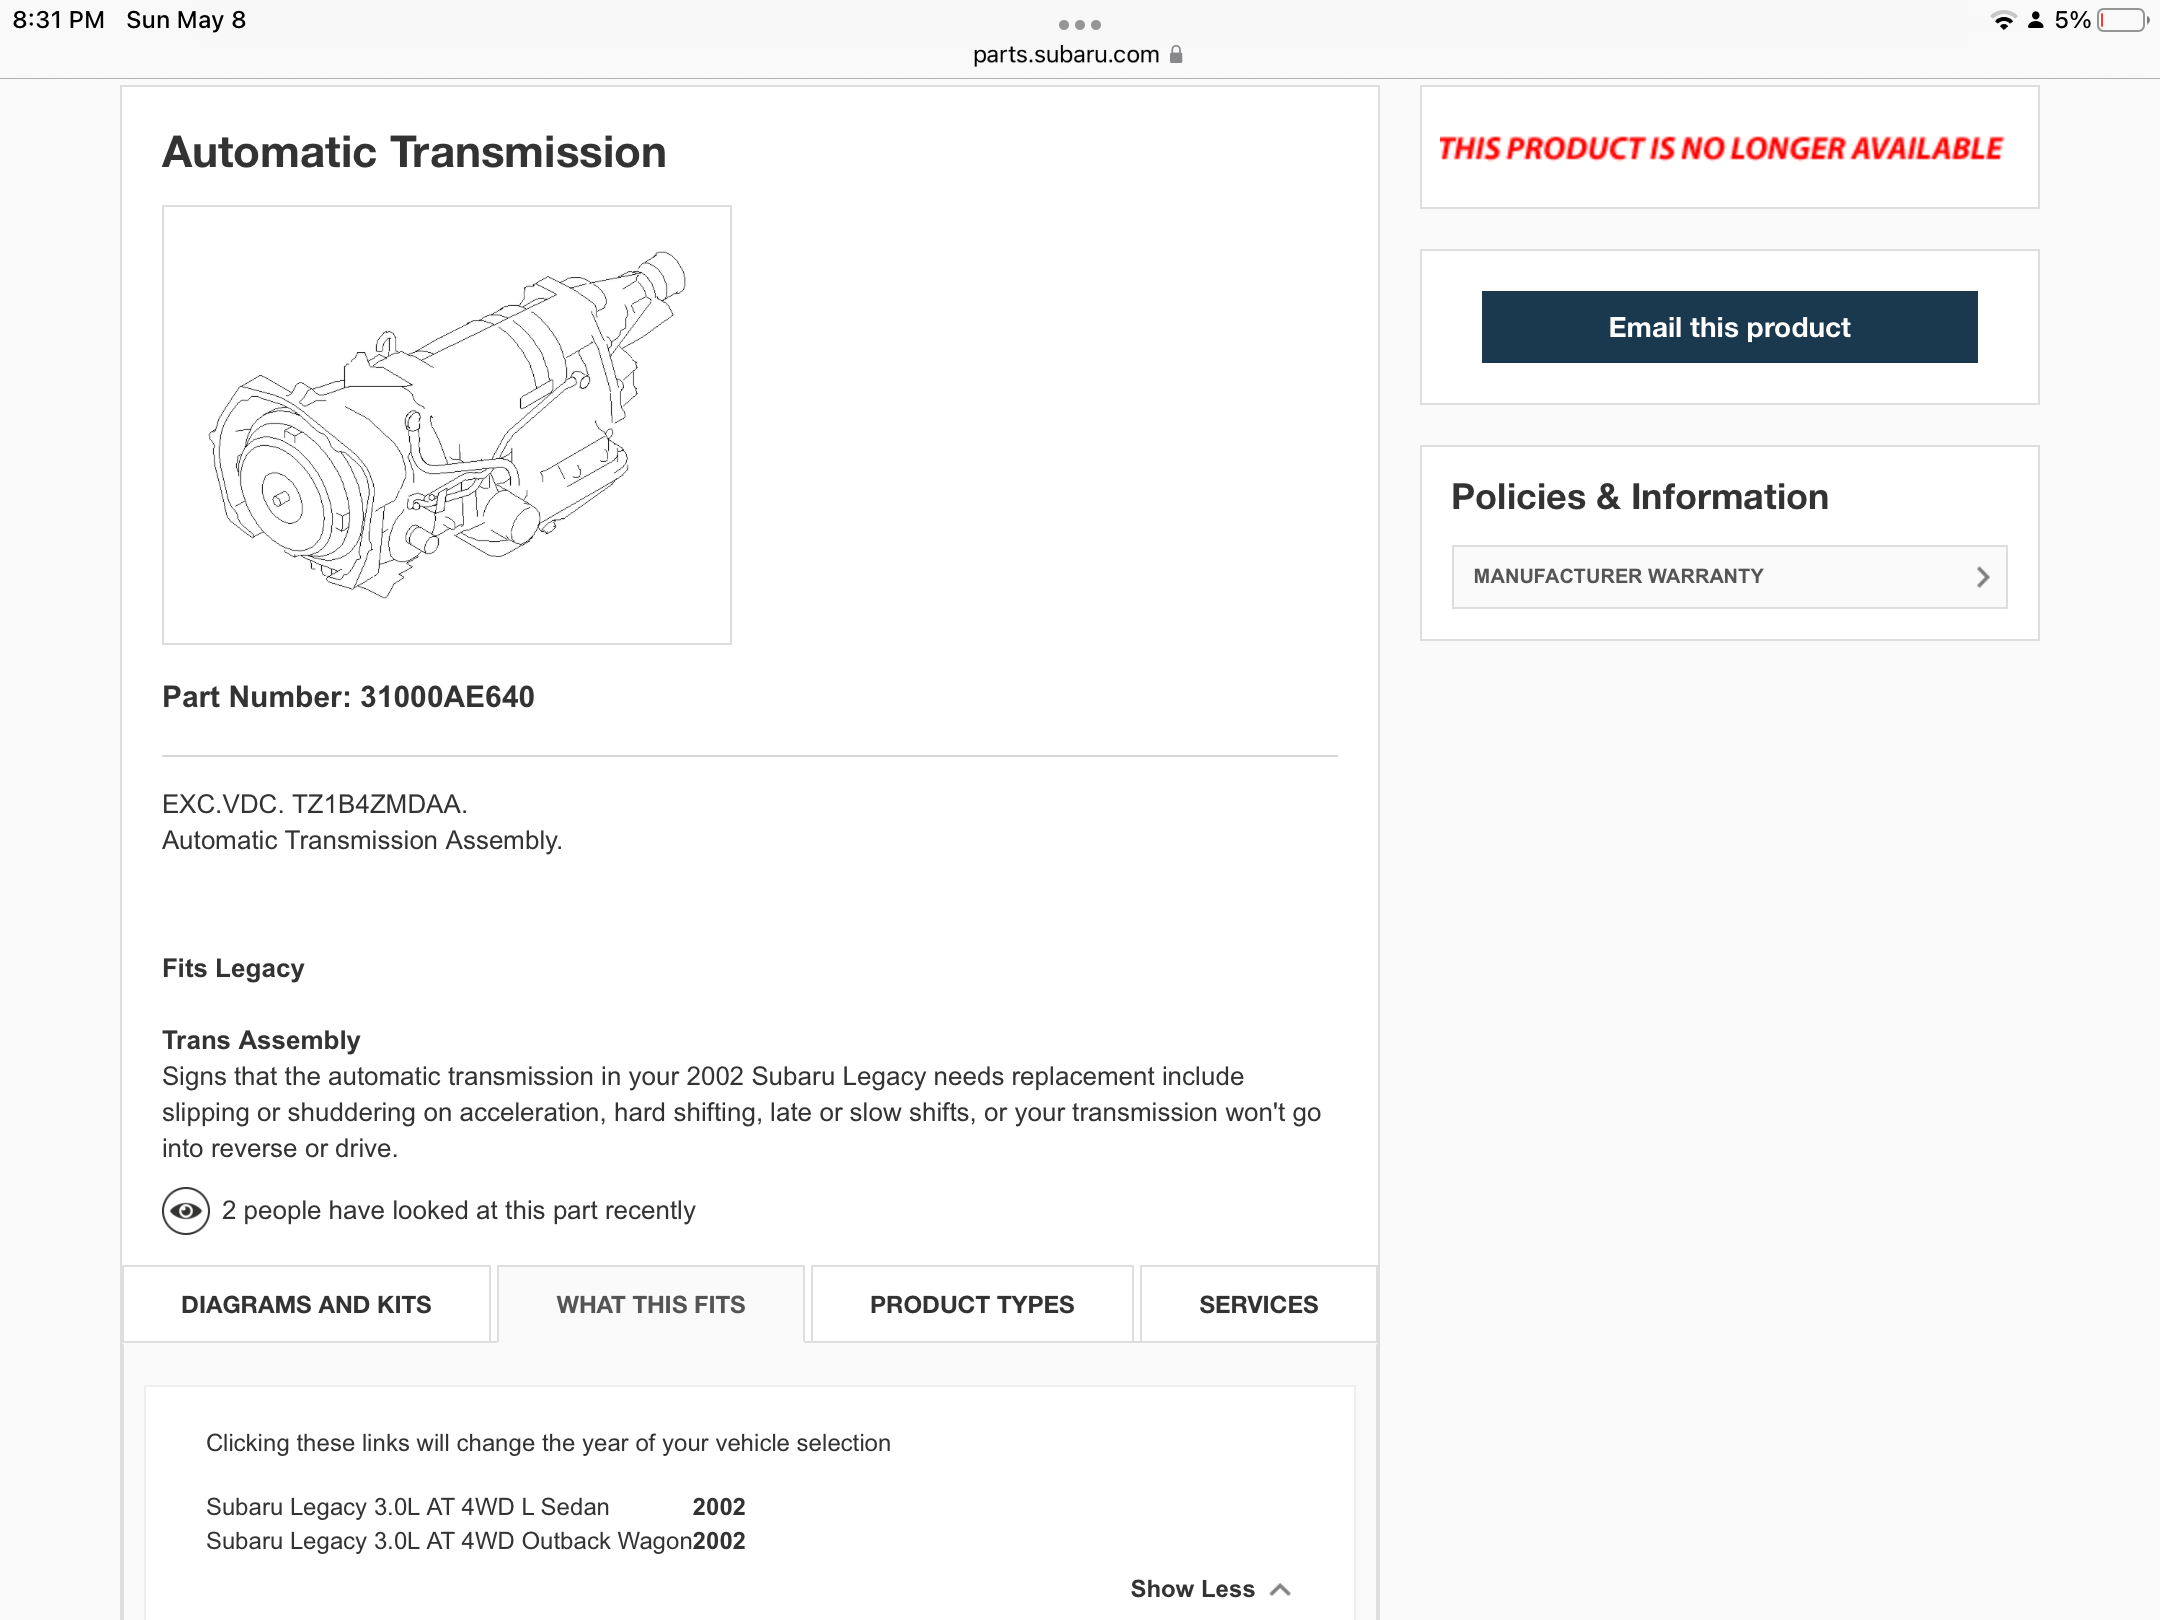Collapse the list with Show Less

point(1192,1589)
